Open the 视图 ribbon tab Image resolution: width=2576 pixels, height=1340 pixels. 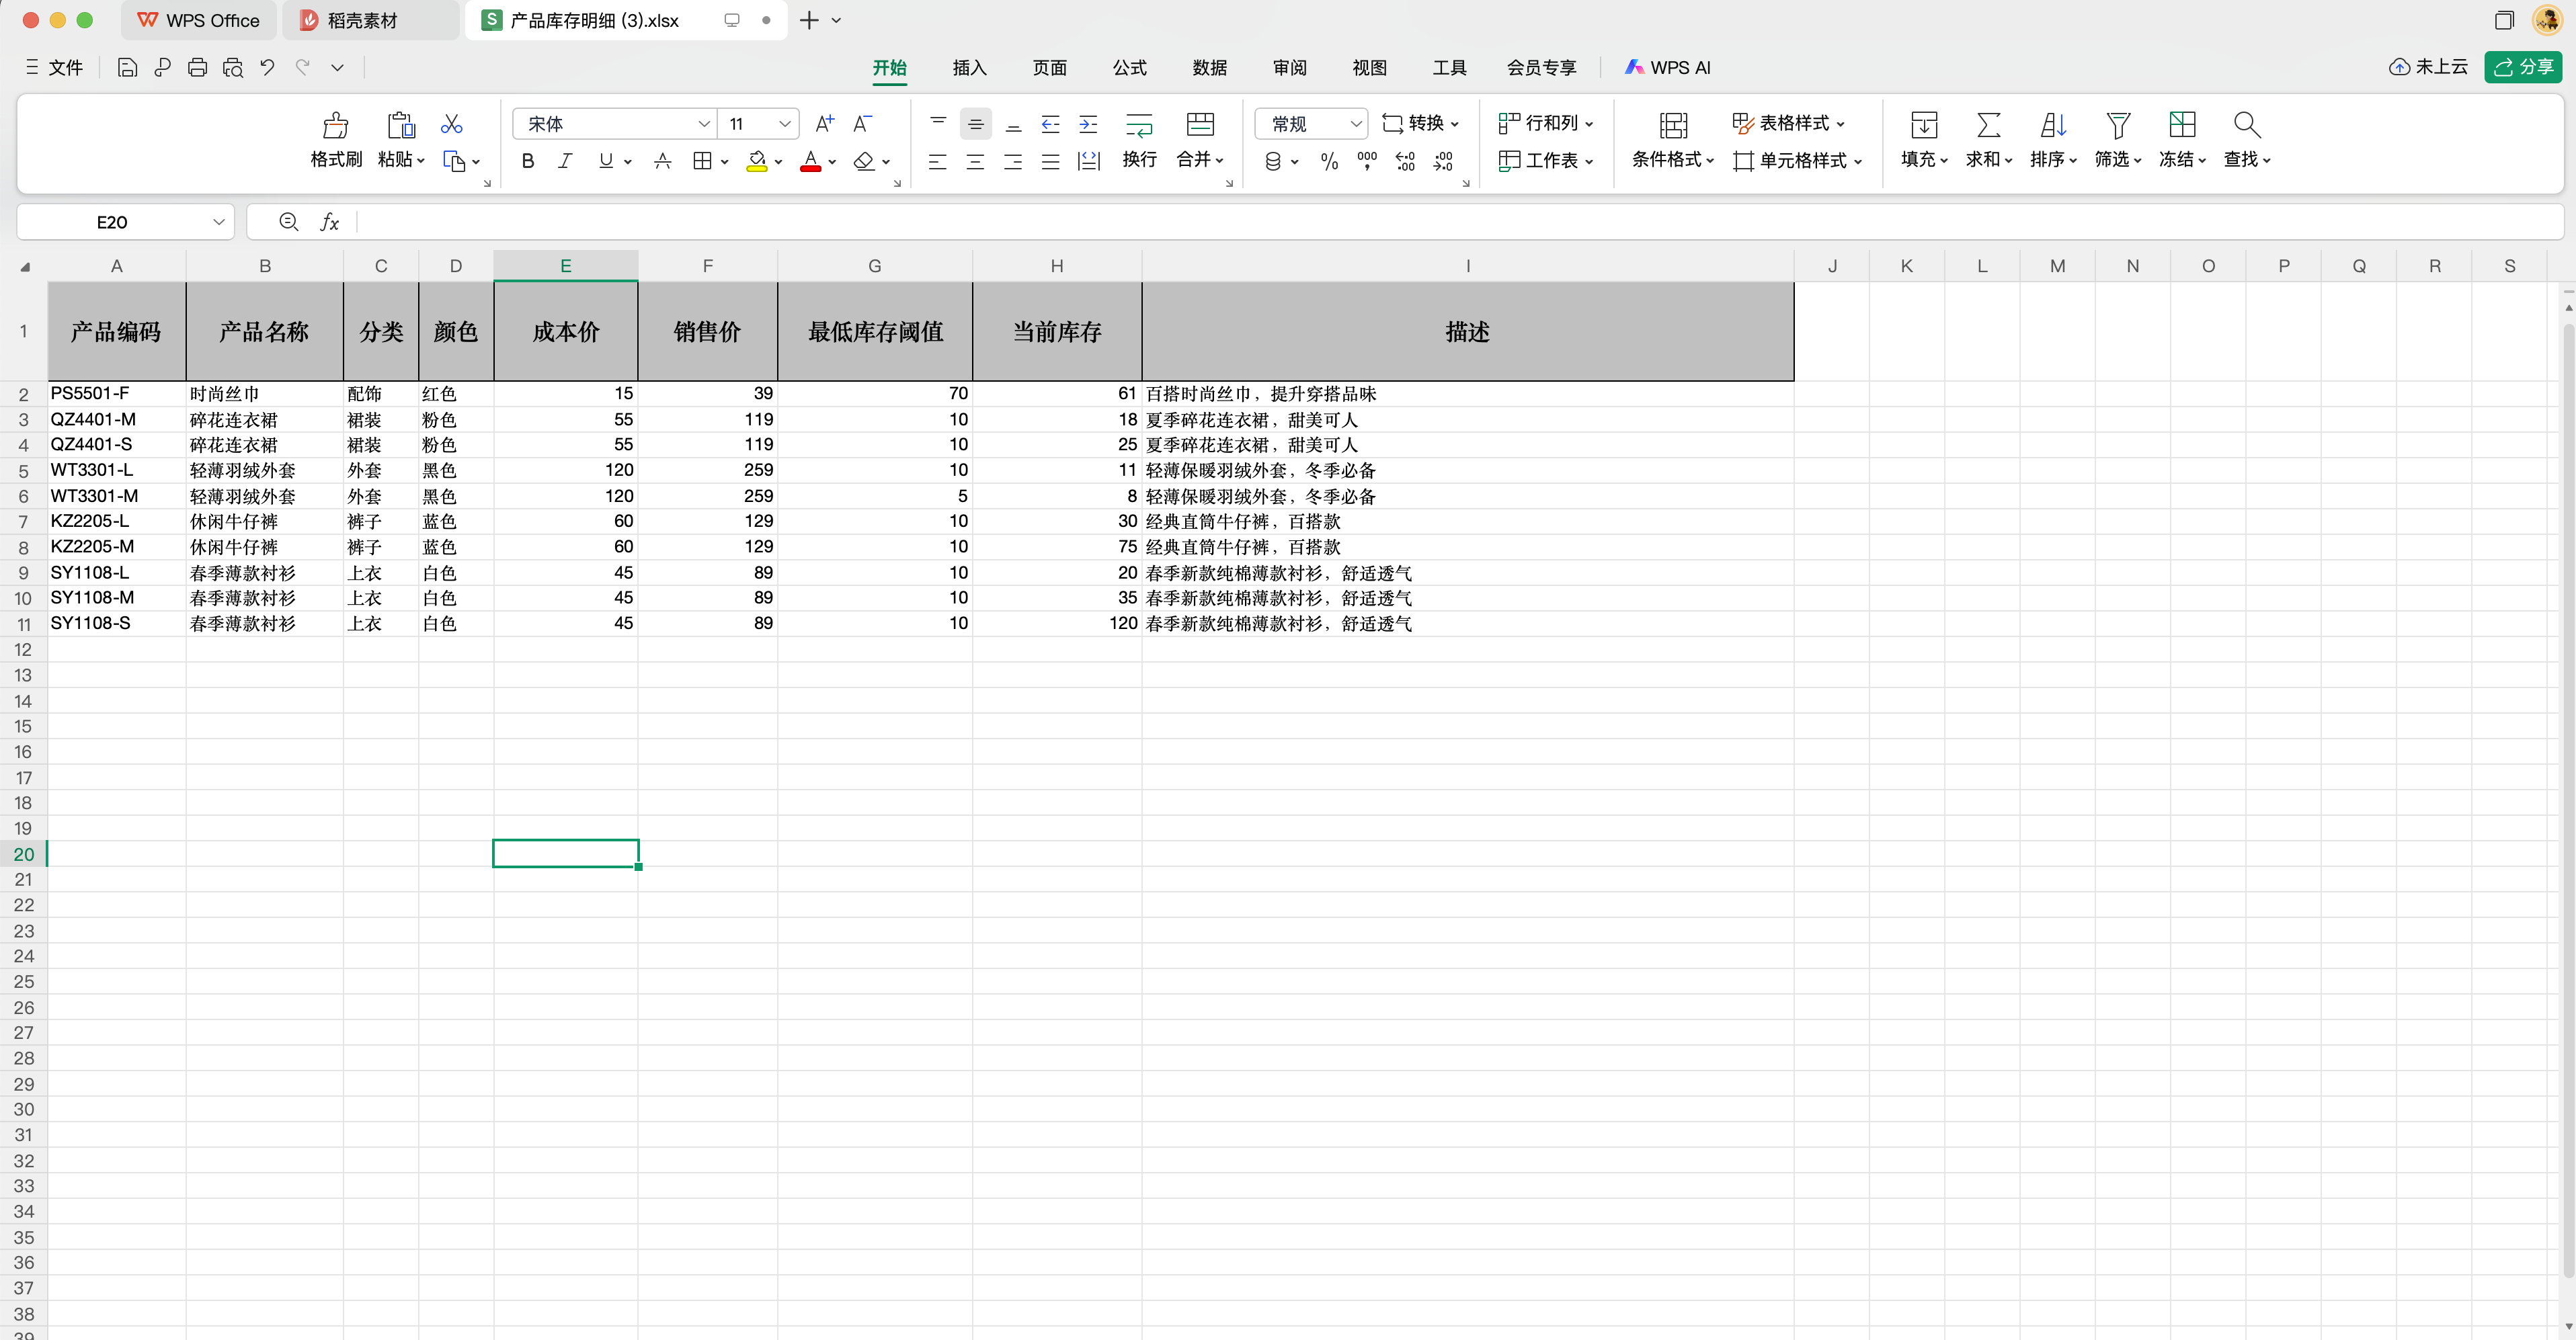coord(1369,67)
